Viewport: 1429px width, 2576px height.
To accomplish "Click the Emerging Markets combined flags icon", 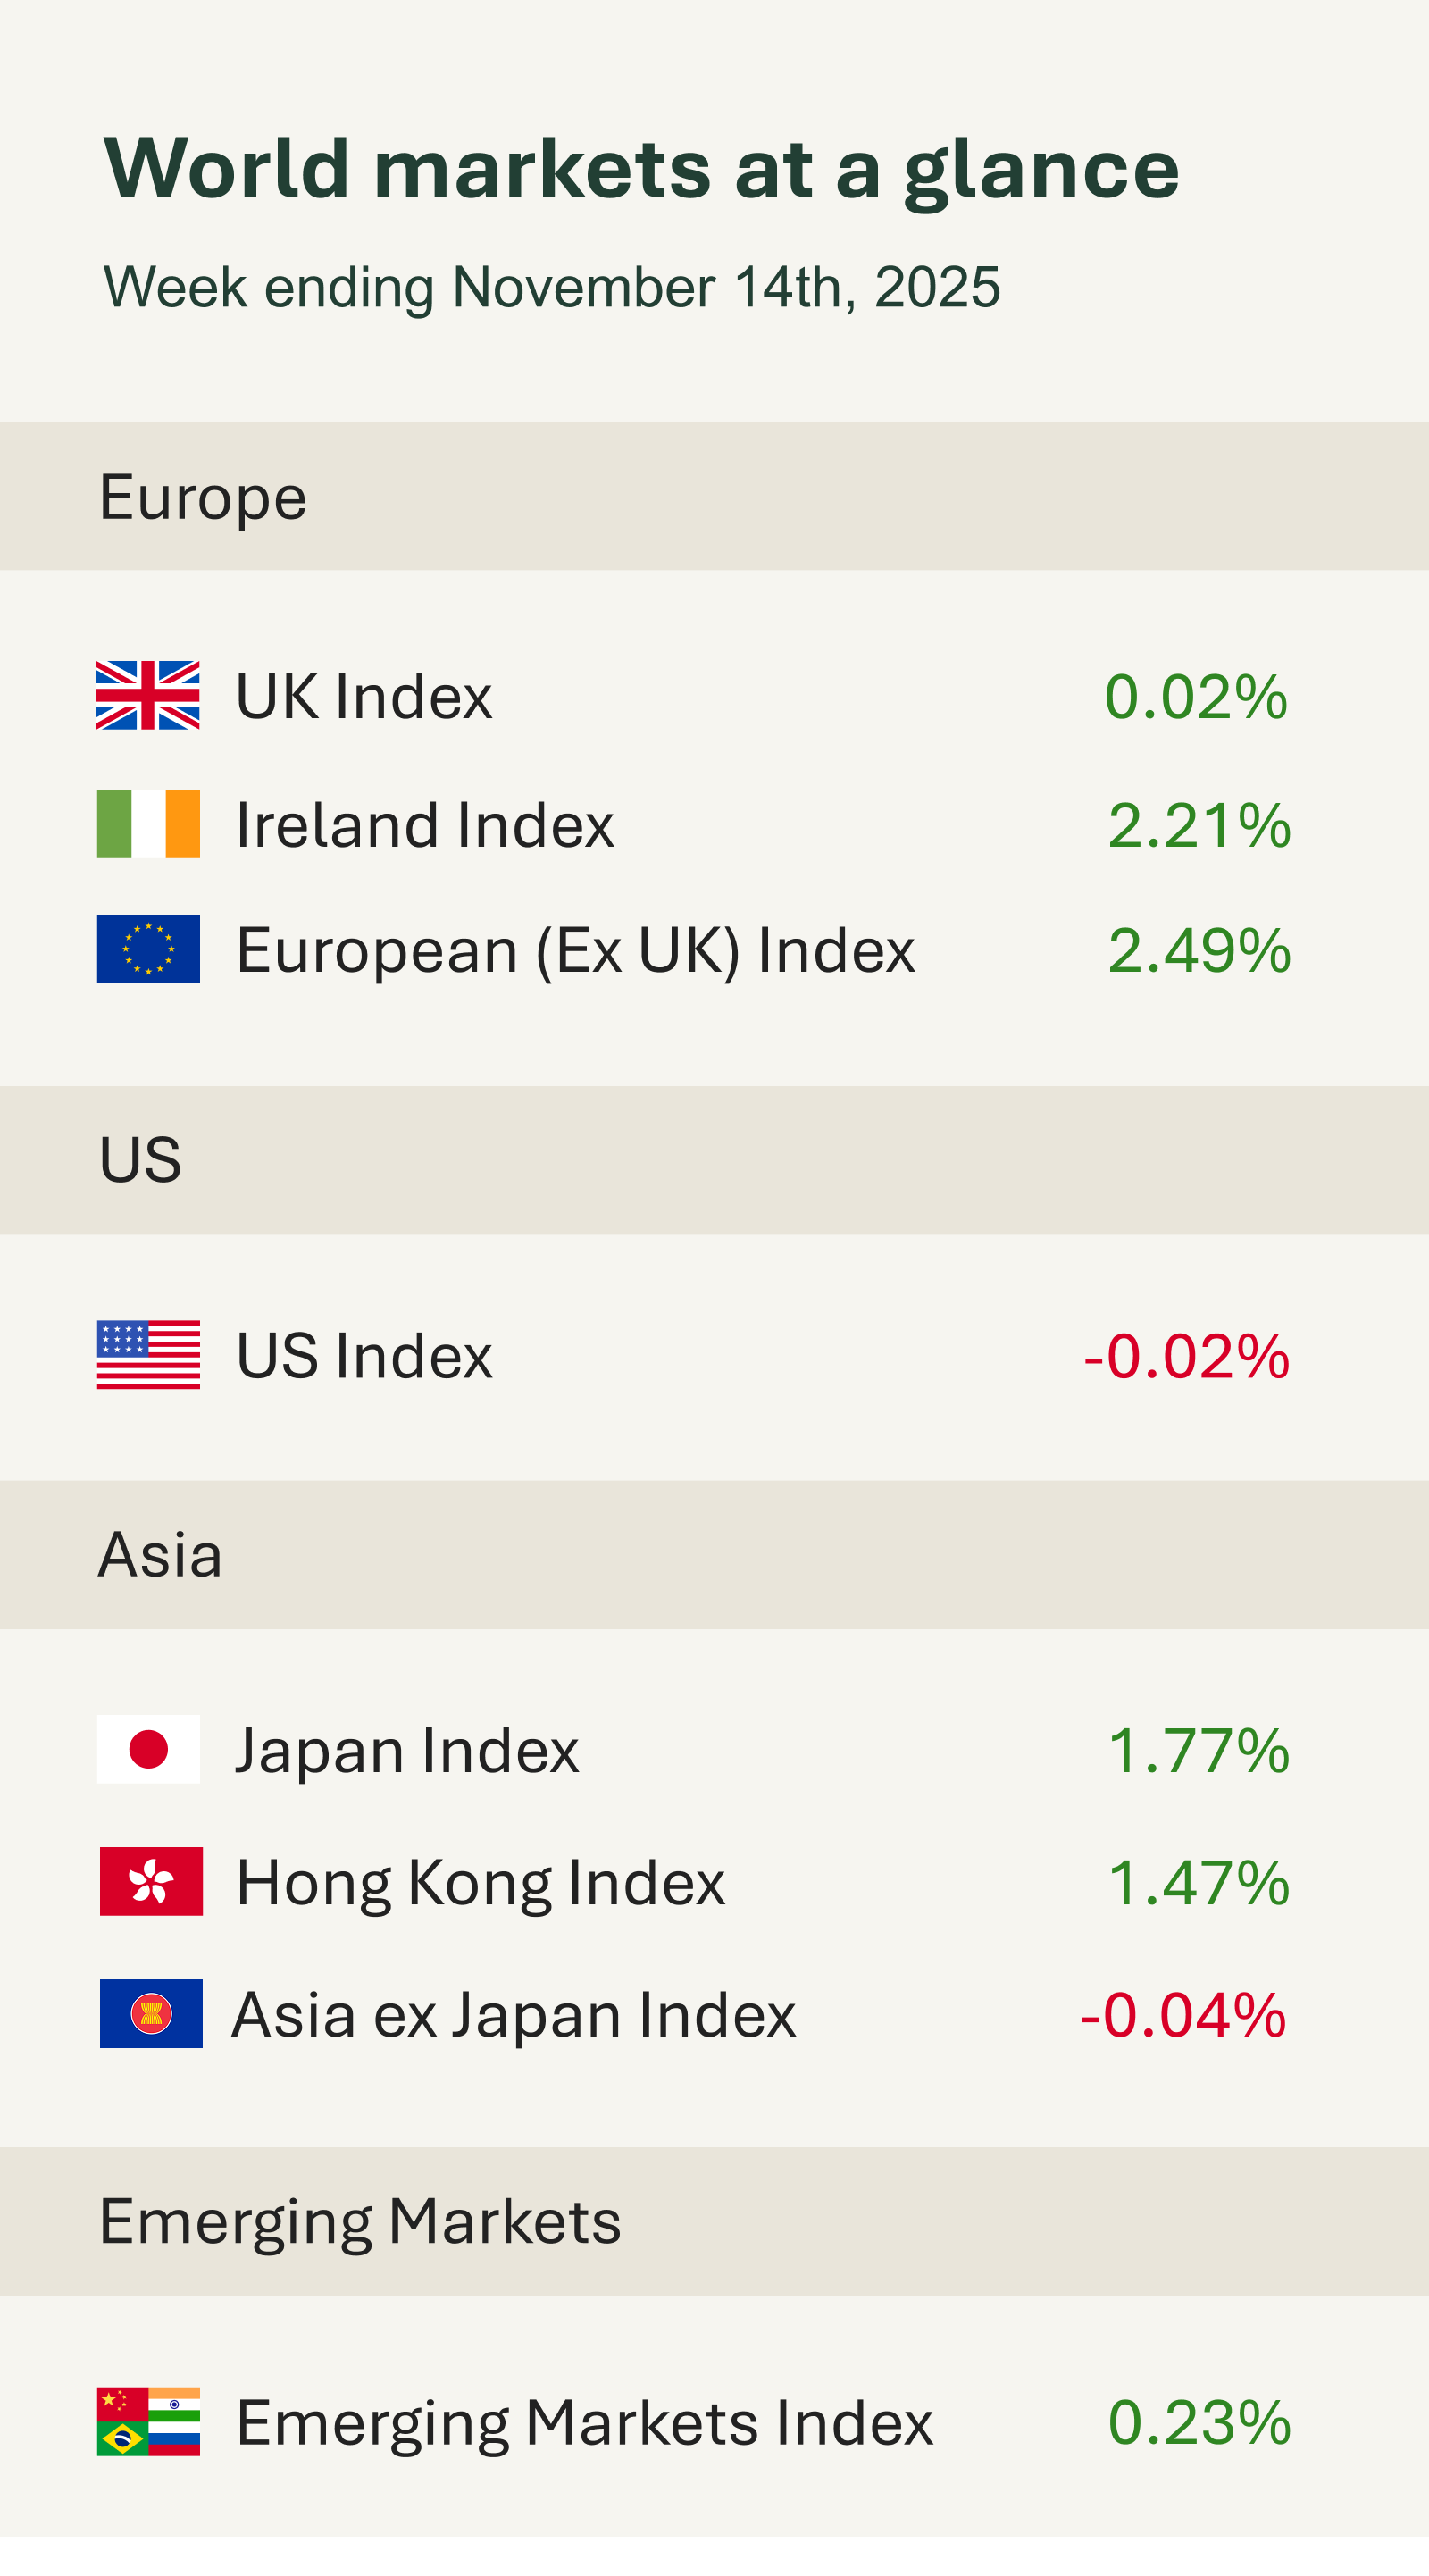I will pyautogui.click(x=148, y=2421).
